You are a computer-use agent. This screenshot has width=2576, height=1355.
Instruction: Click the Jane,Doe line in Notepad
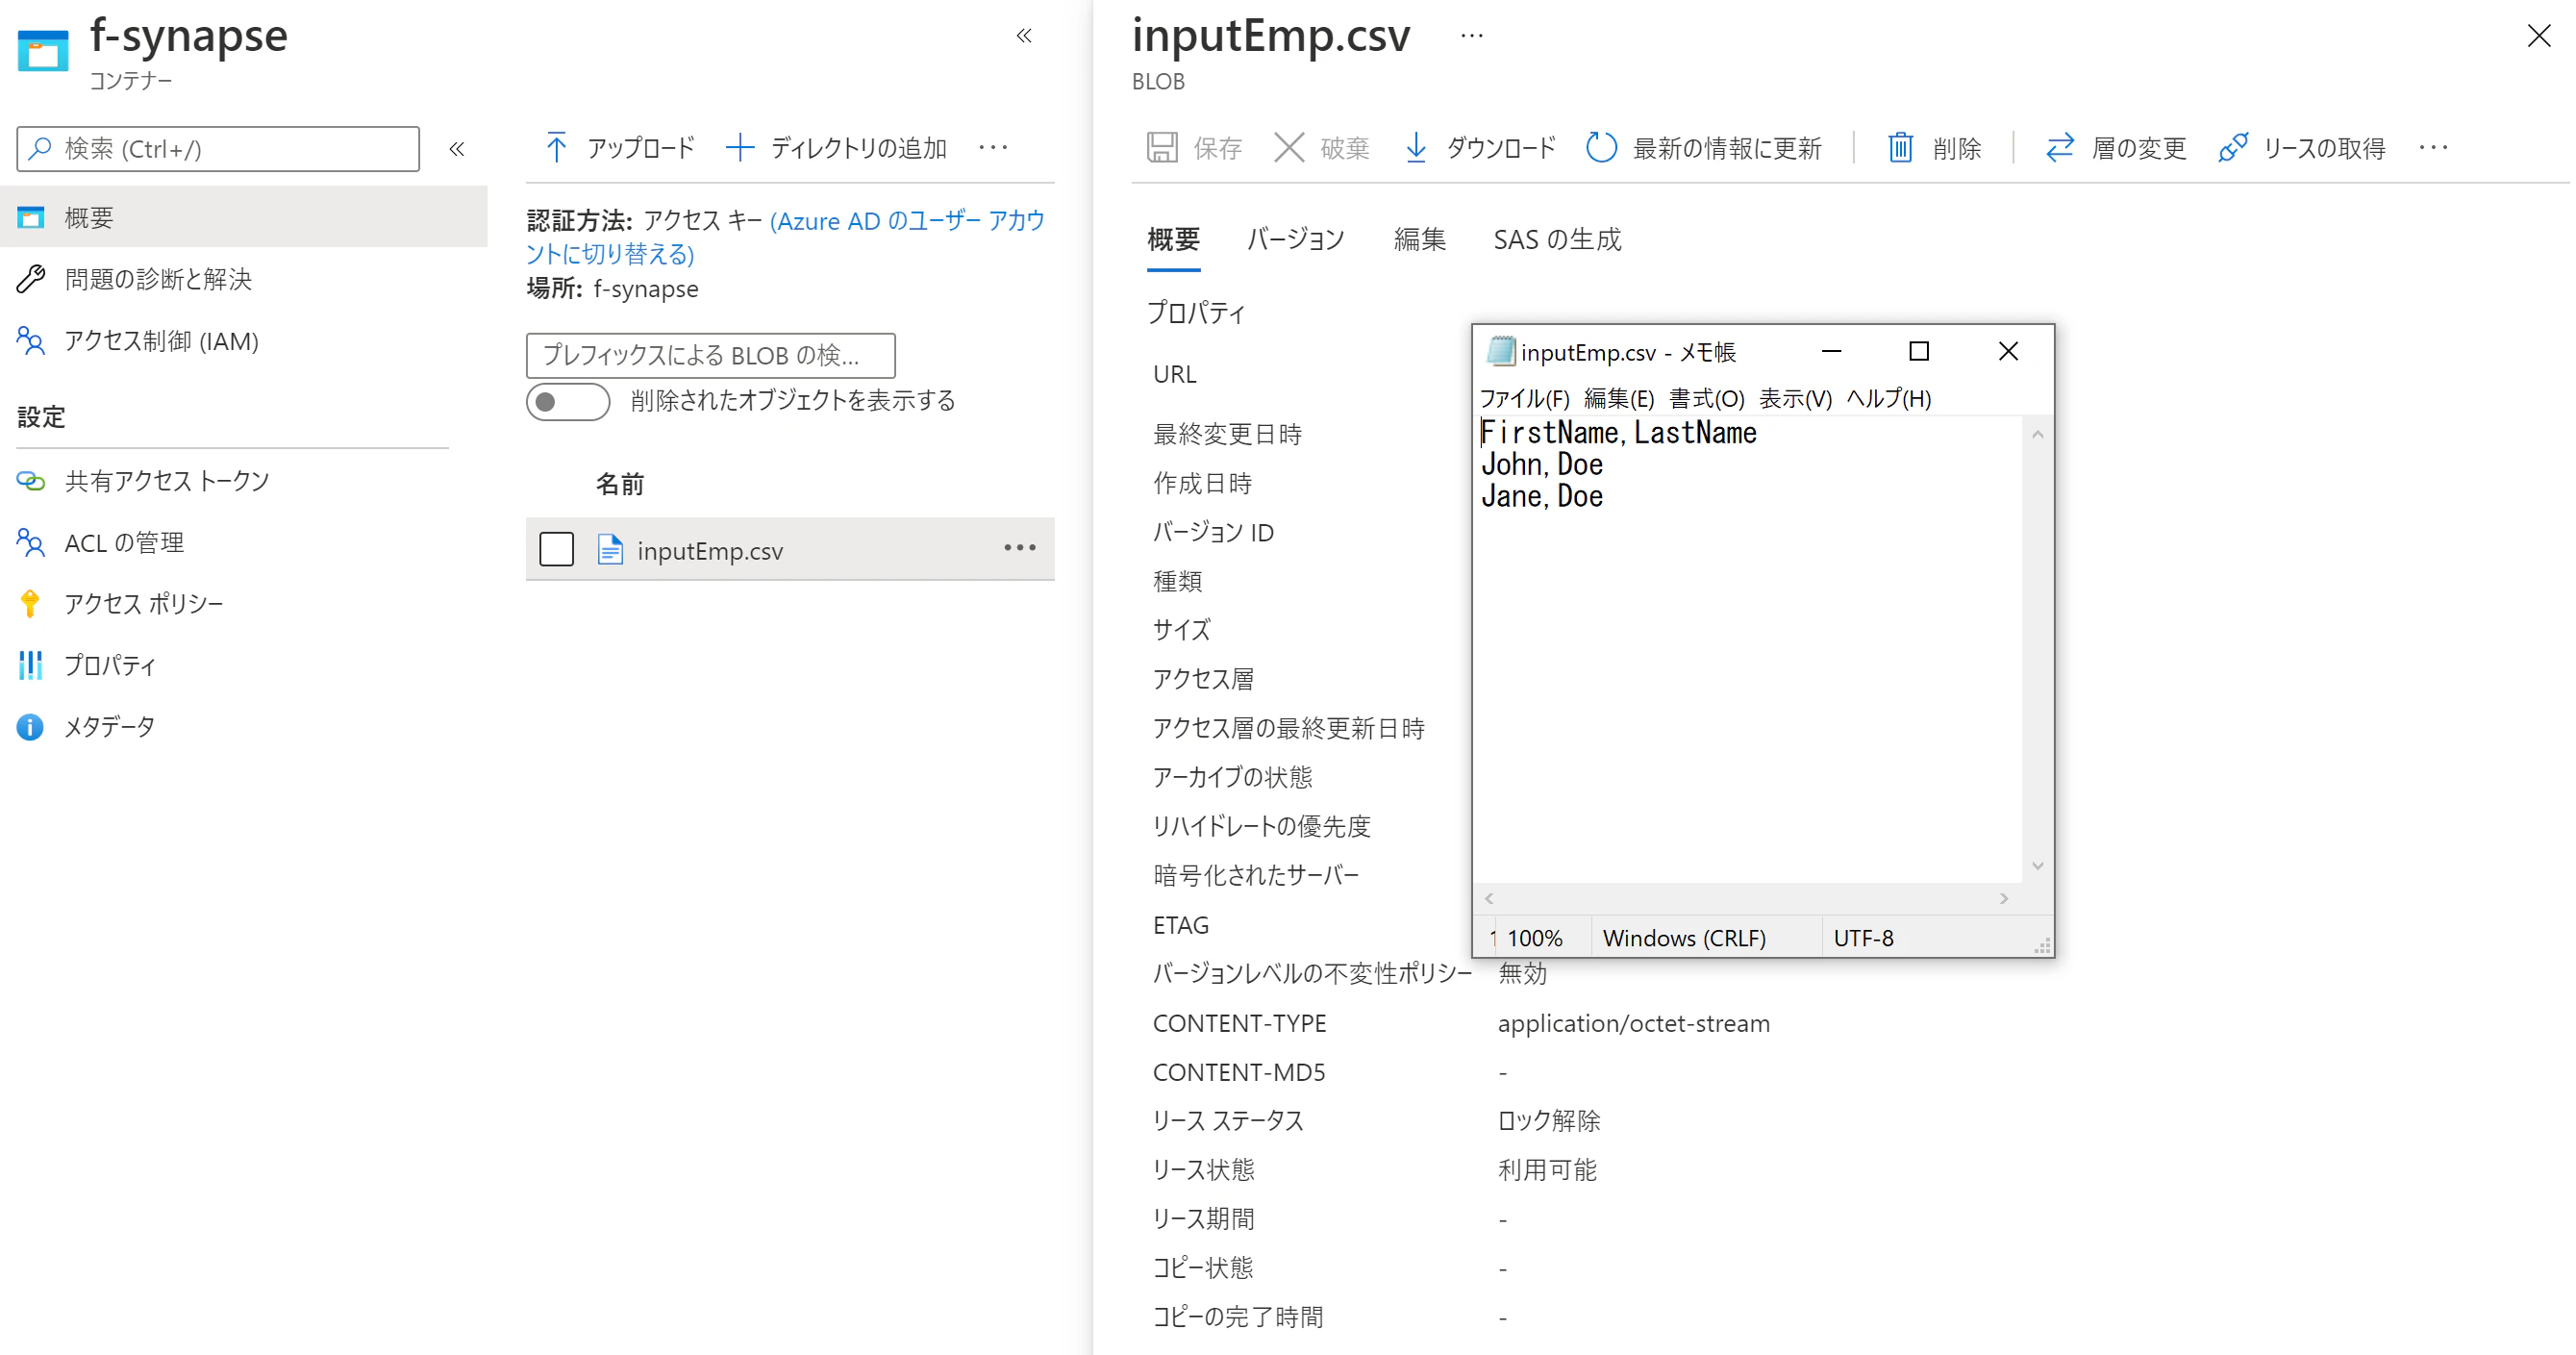coord(1542,497)
